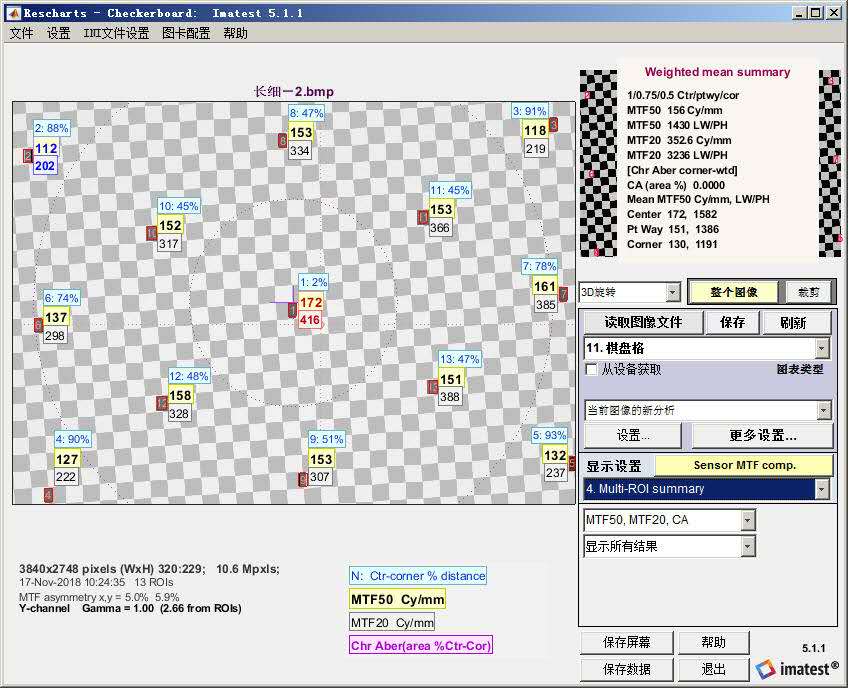Click the 保存数据 button
Viewport: 848px width, 688px height.
coord(626,669)
